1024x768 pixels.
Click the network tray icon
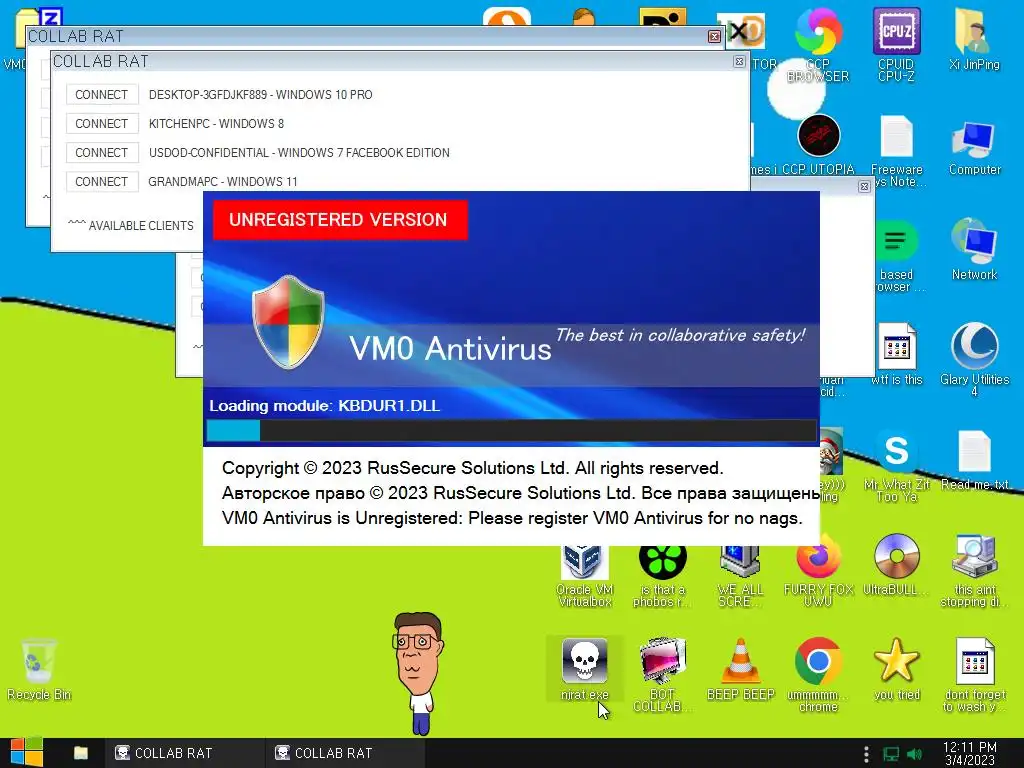891,754
